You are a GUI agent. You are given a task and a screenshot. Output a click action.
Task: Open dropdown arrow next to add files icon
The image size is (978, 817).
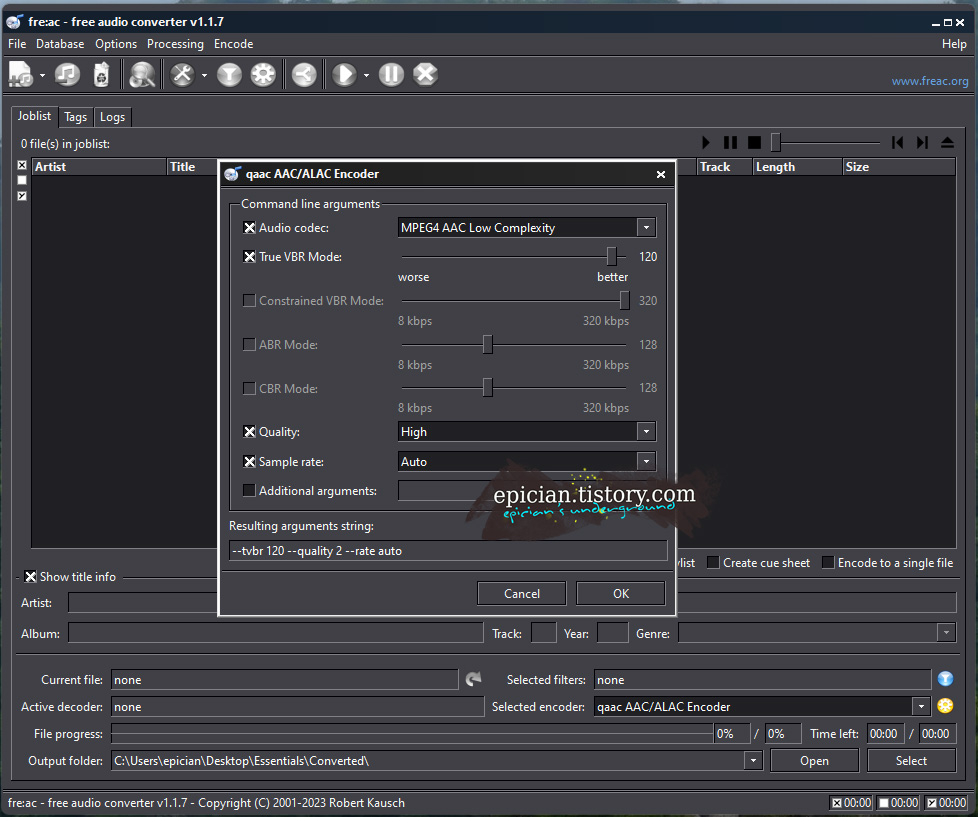(42, 75)
